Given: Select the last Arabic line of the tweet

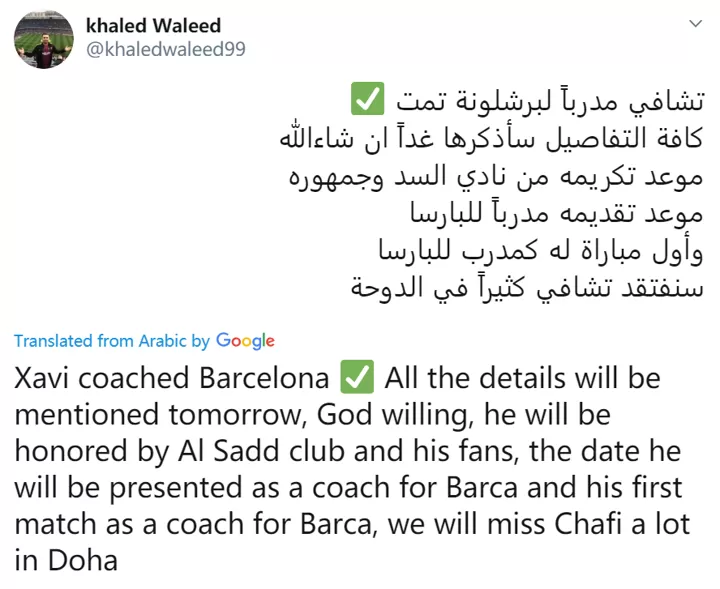Looking at the screenshot, I should pyautogui.click(x=527, y=287).
